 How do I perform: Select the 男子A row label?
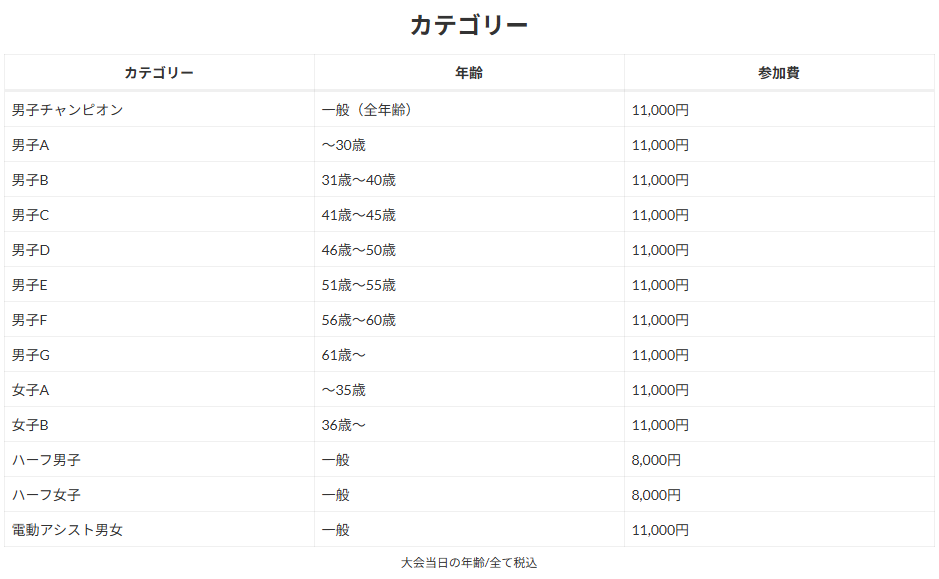coord(30,145)
